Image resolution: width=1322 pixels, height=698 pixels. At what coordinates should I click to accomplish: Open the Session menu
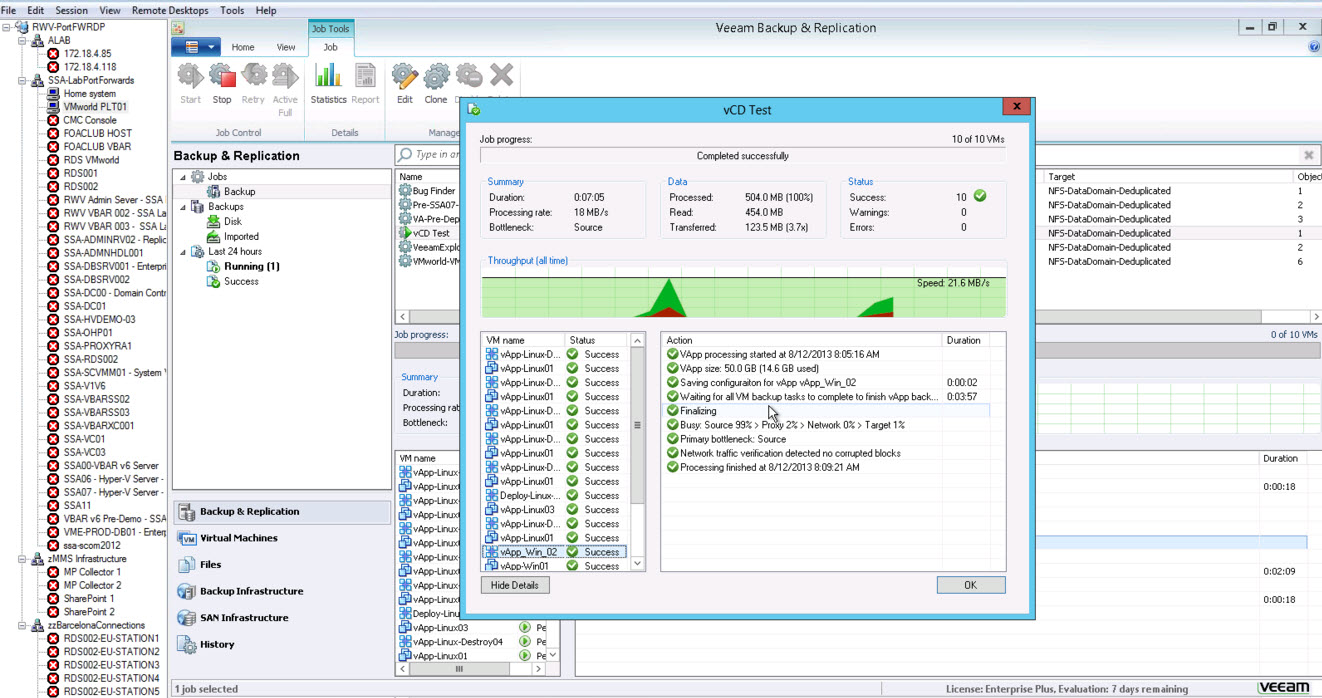pos(71,10)
